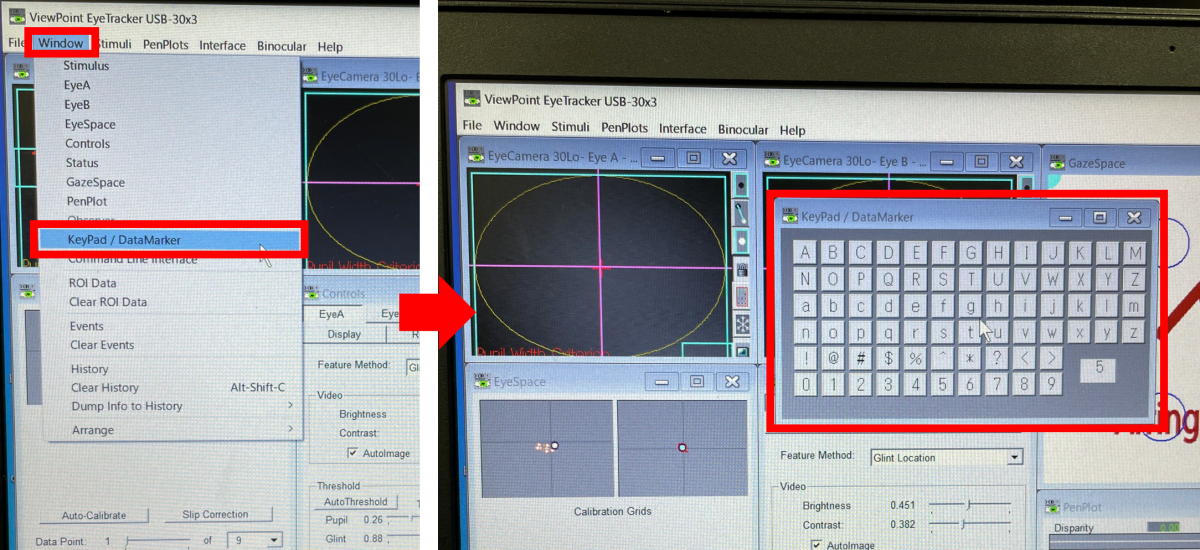Choose EyeSpace from the Window menu list

pyautogui.click(x=89, y=124)
